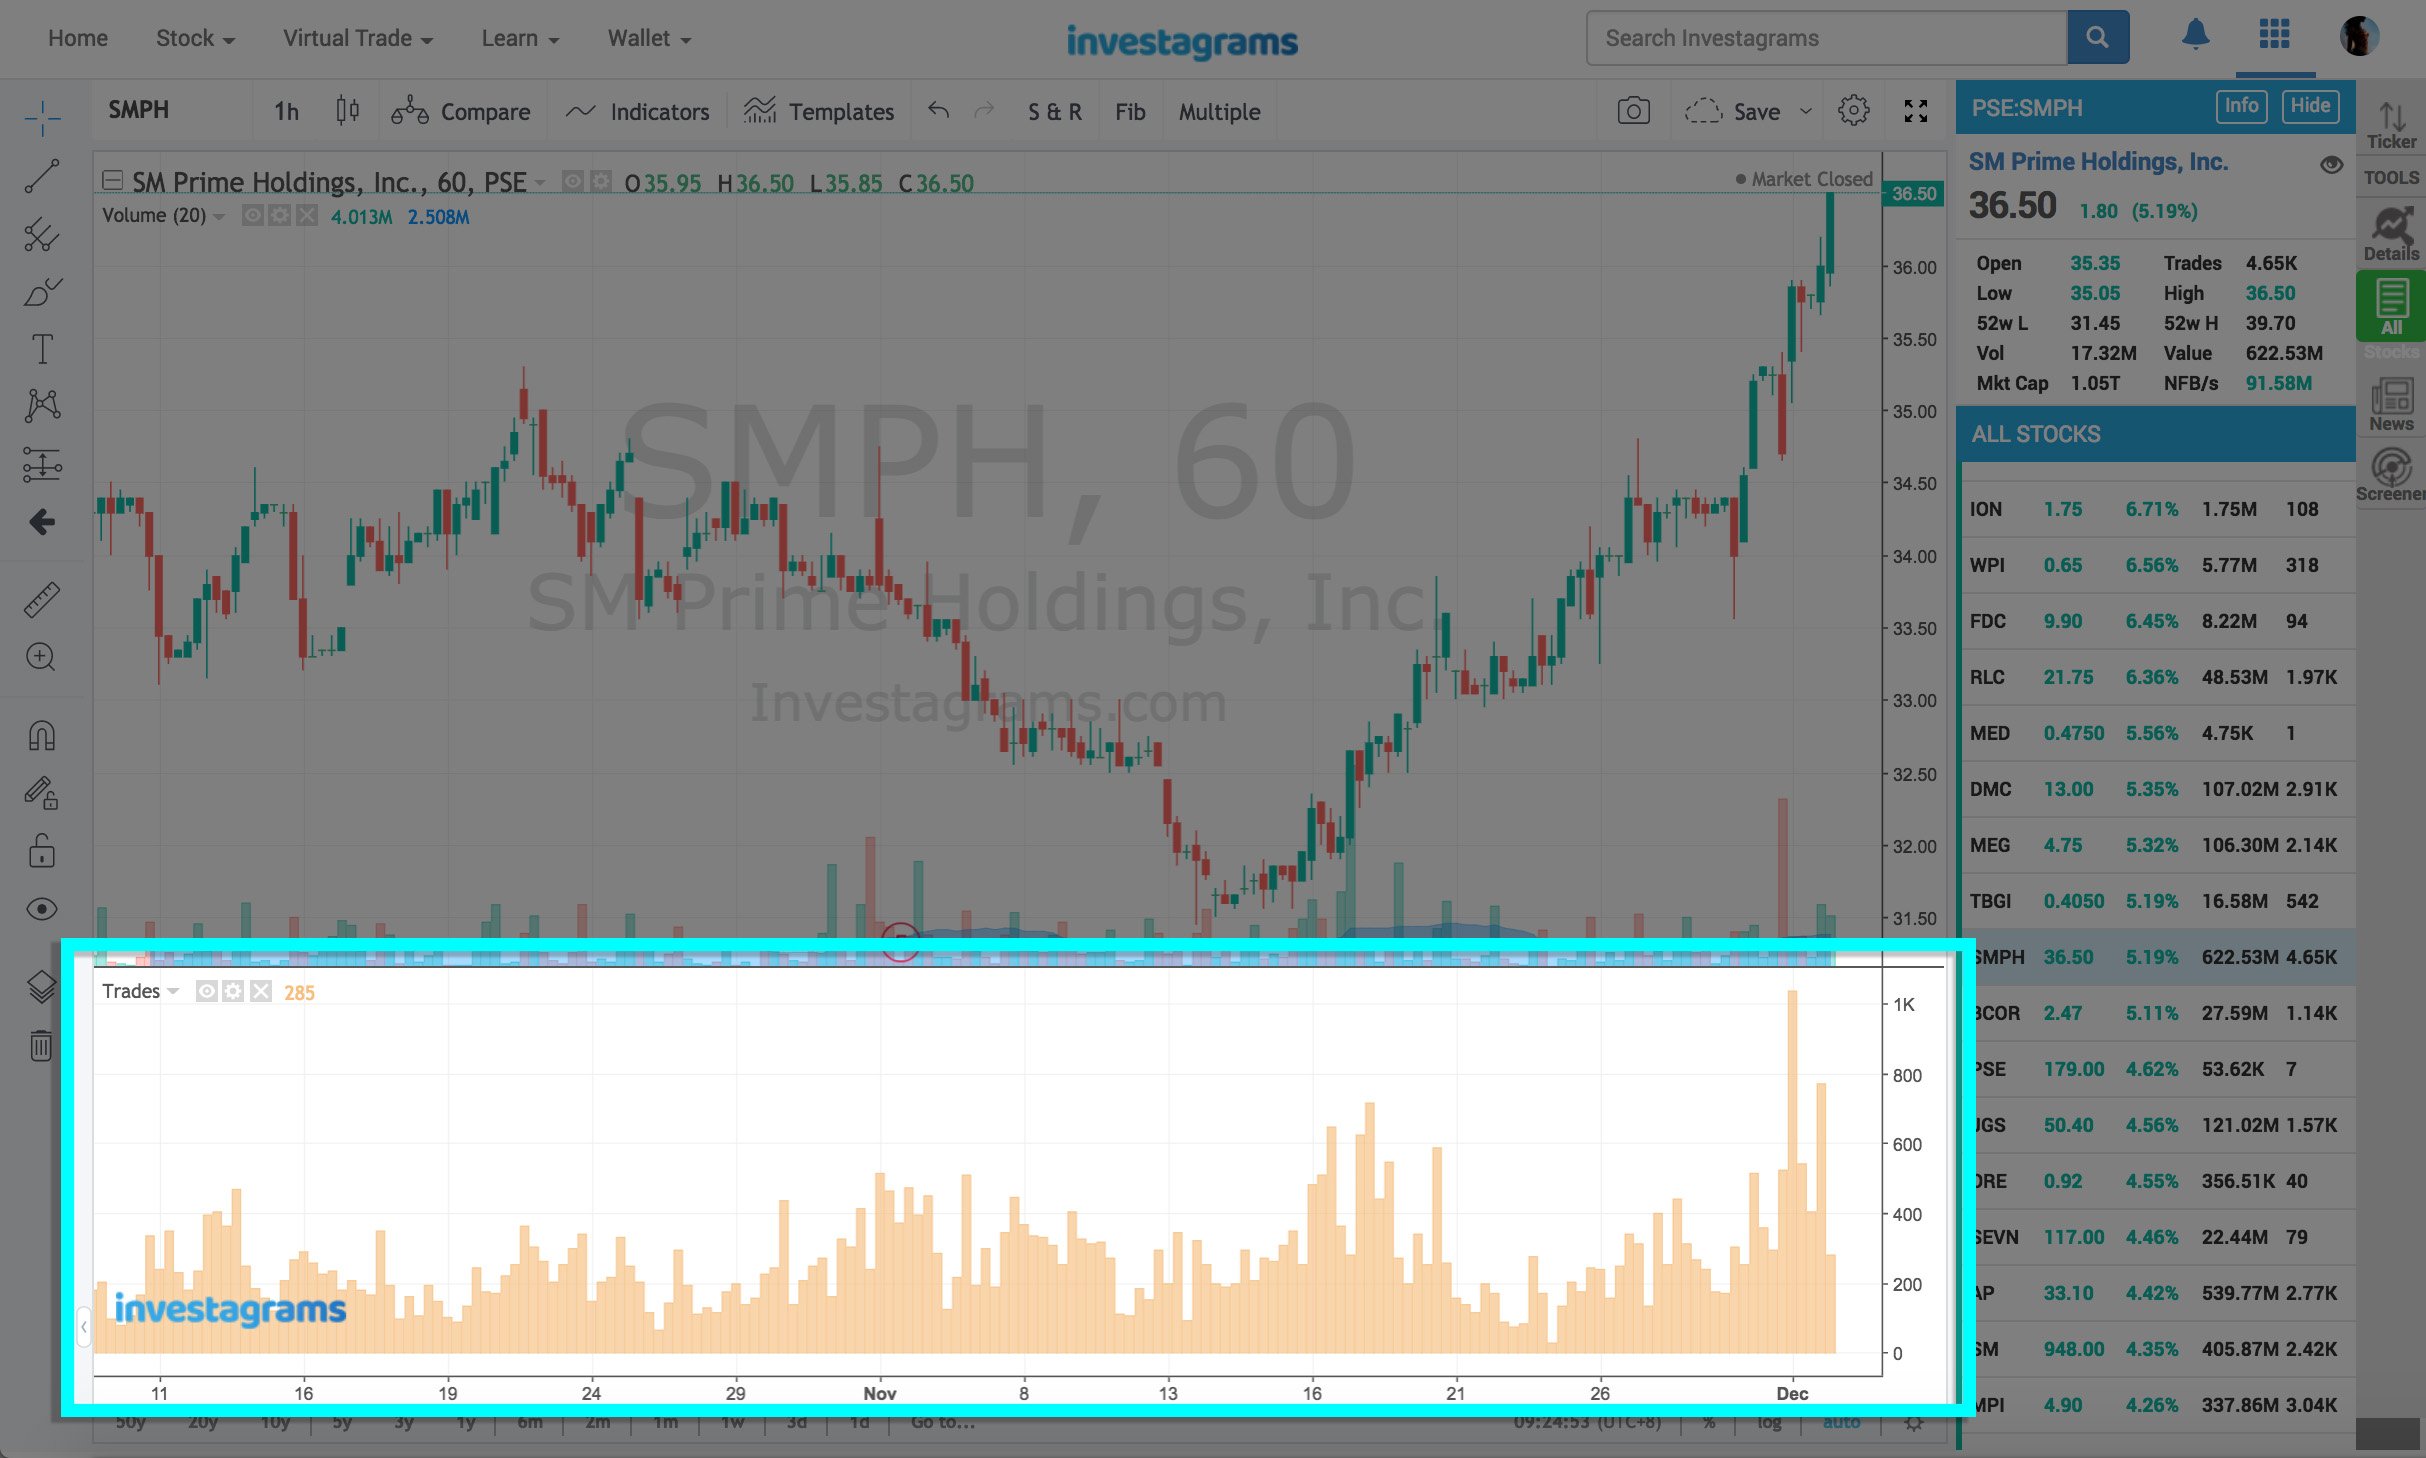Click the back arrow tool icon
The width and height of the screenshot is (2426, 1458).
tap(42, 521)
